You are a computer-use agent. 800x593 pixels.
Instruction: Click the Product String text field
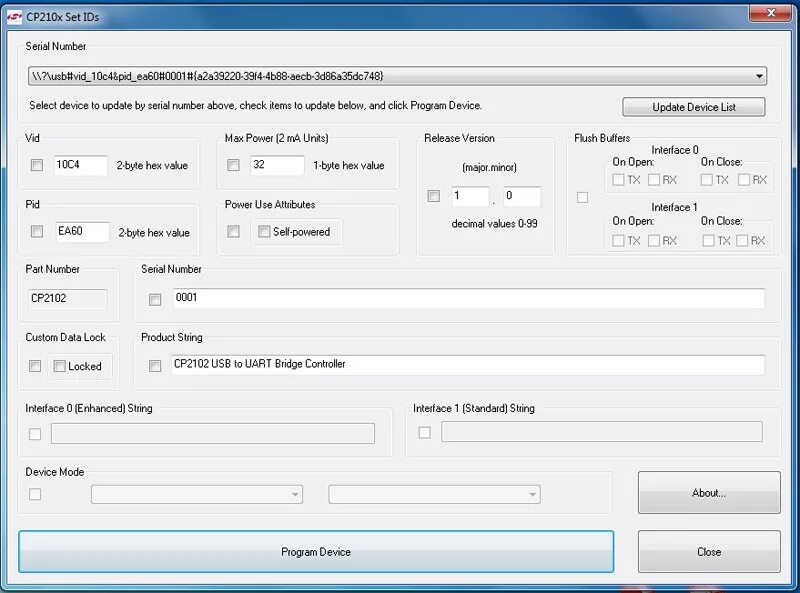(x=468, y=364)
